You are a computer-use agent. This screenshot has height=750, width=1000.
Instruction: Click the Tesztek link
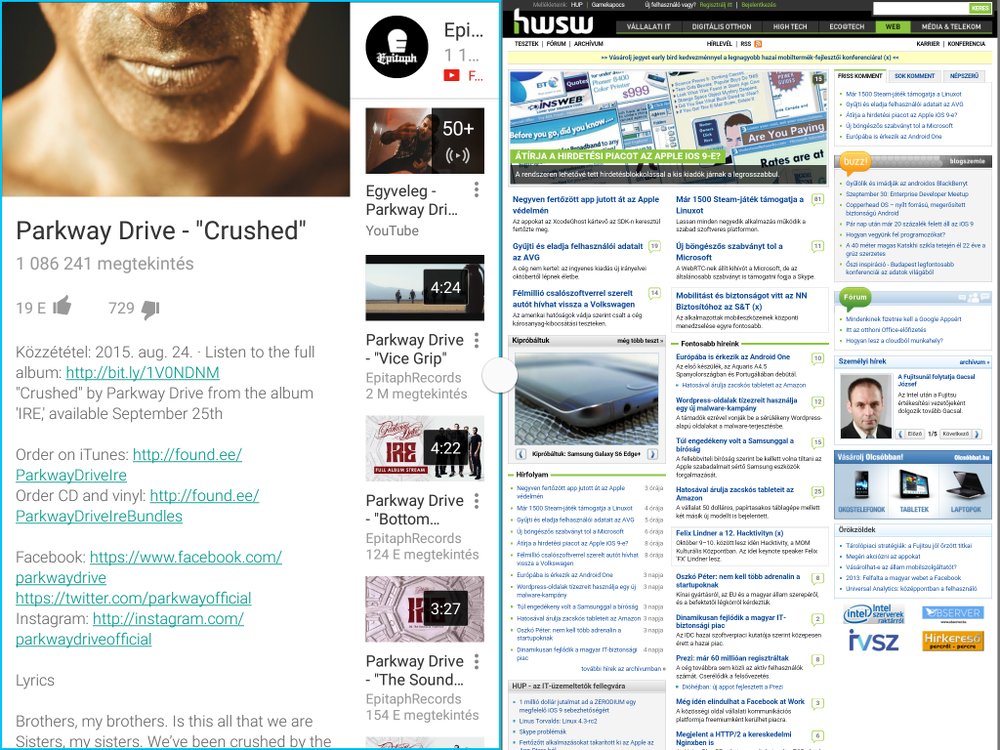pyautogui.click(x=526, y=44)
